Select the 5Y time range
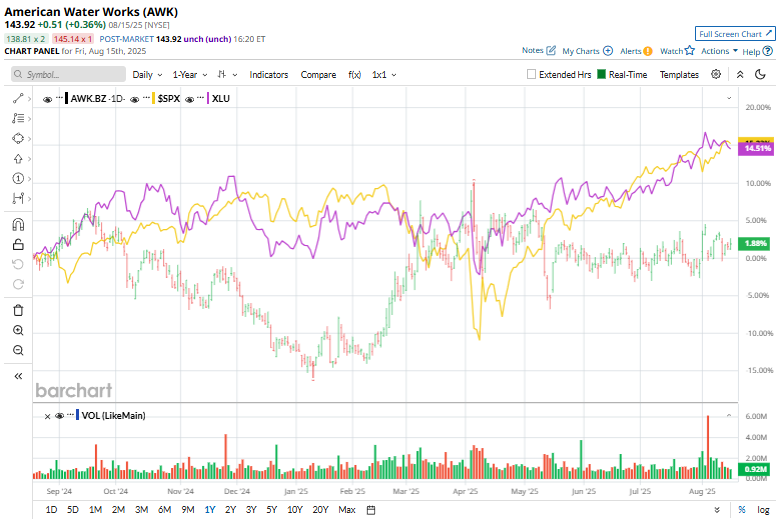 272,510
